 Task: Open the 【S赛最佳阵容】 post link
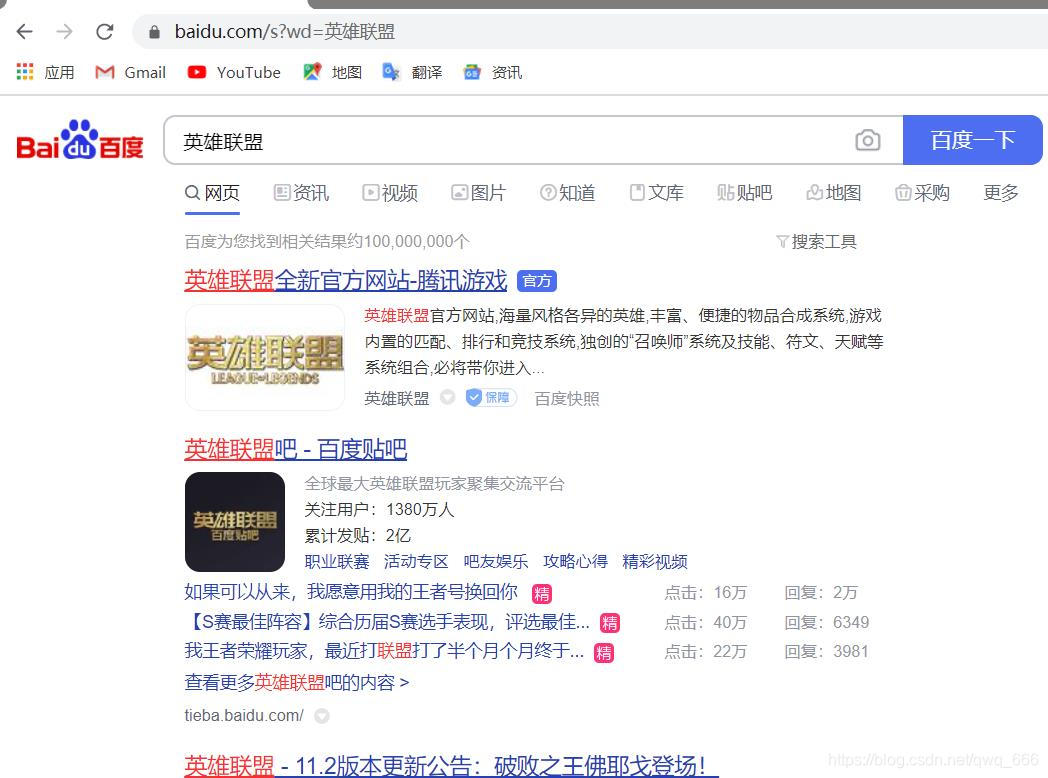387,622
